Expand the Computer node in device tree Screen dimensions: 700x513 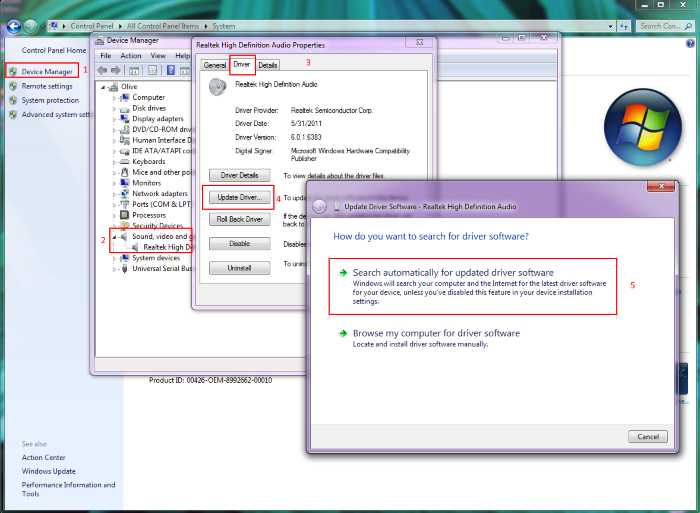point(114,98)
